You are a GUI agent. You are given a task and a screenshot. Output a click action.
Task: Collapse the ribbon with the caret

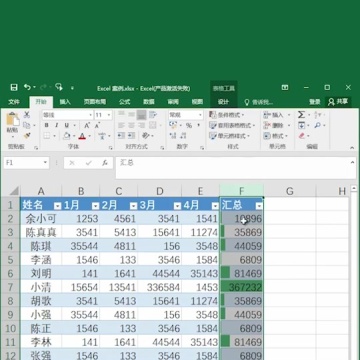click(x=352, y=147)
